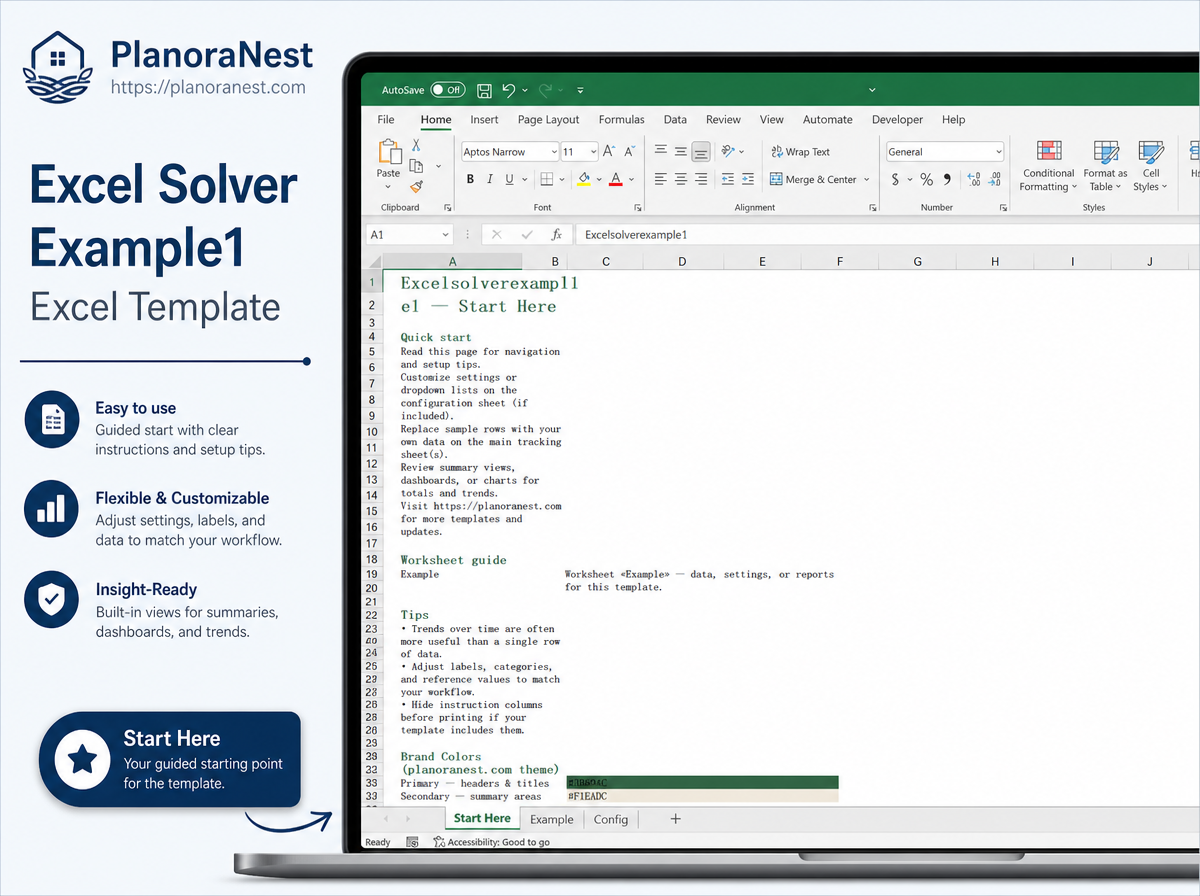
Task: Open the Developer ribbon tab
Action: [x=897, y=119]
